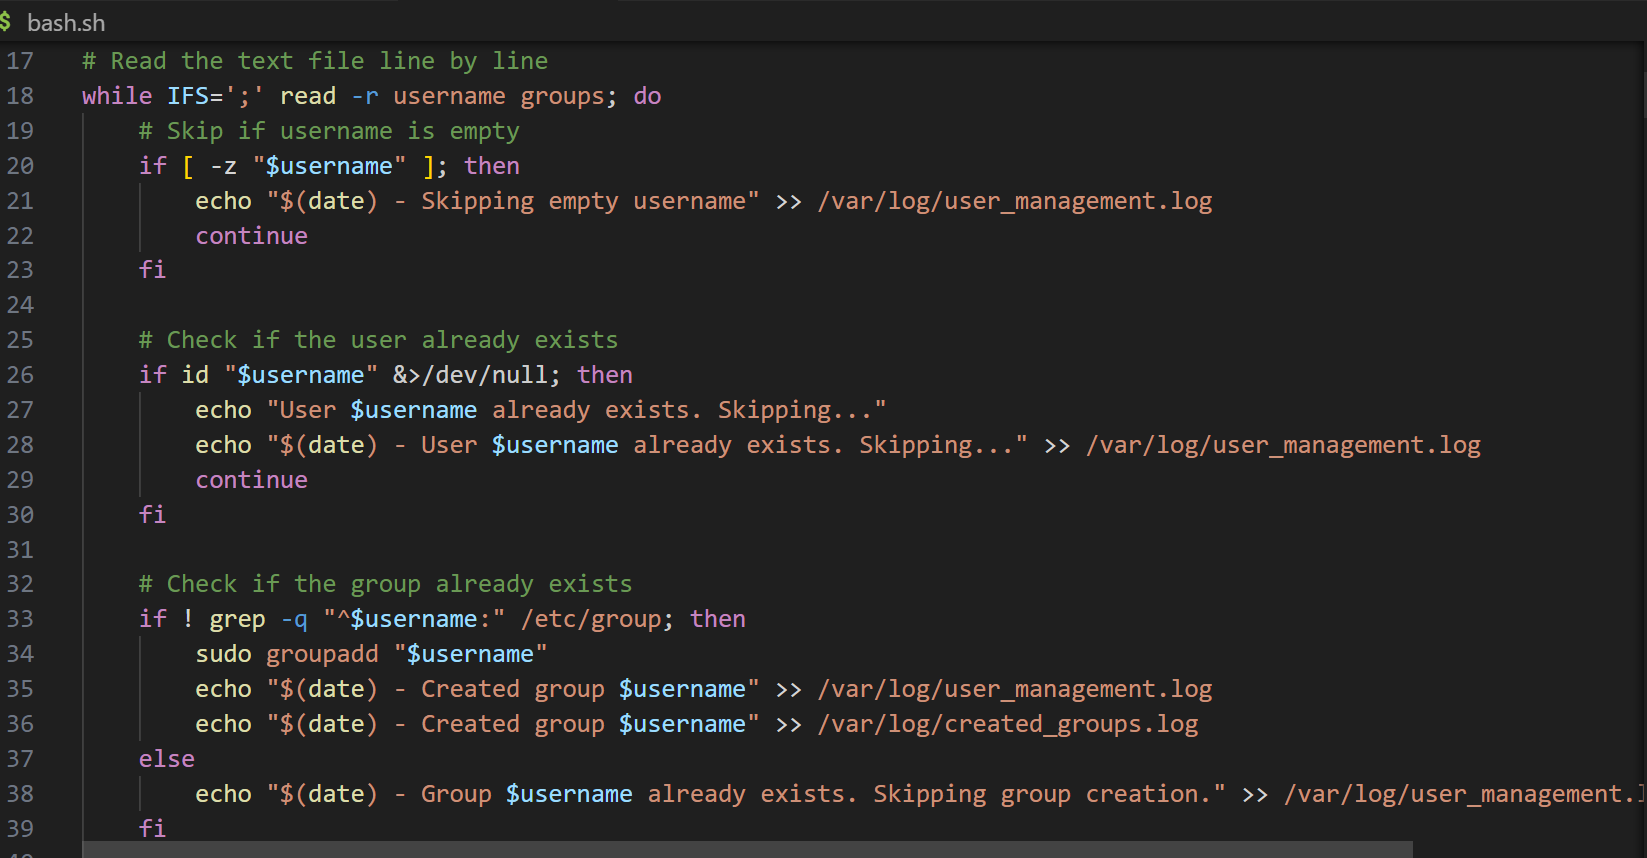Select the bash.sh editor tab
This screenshot has width=1647, height=858.
tap(66, 22)
